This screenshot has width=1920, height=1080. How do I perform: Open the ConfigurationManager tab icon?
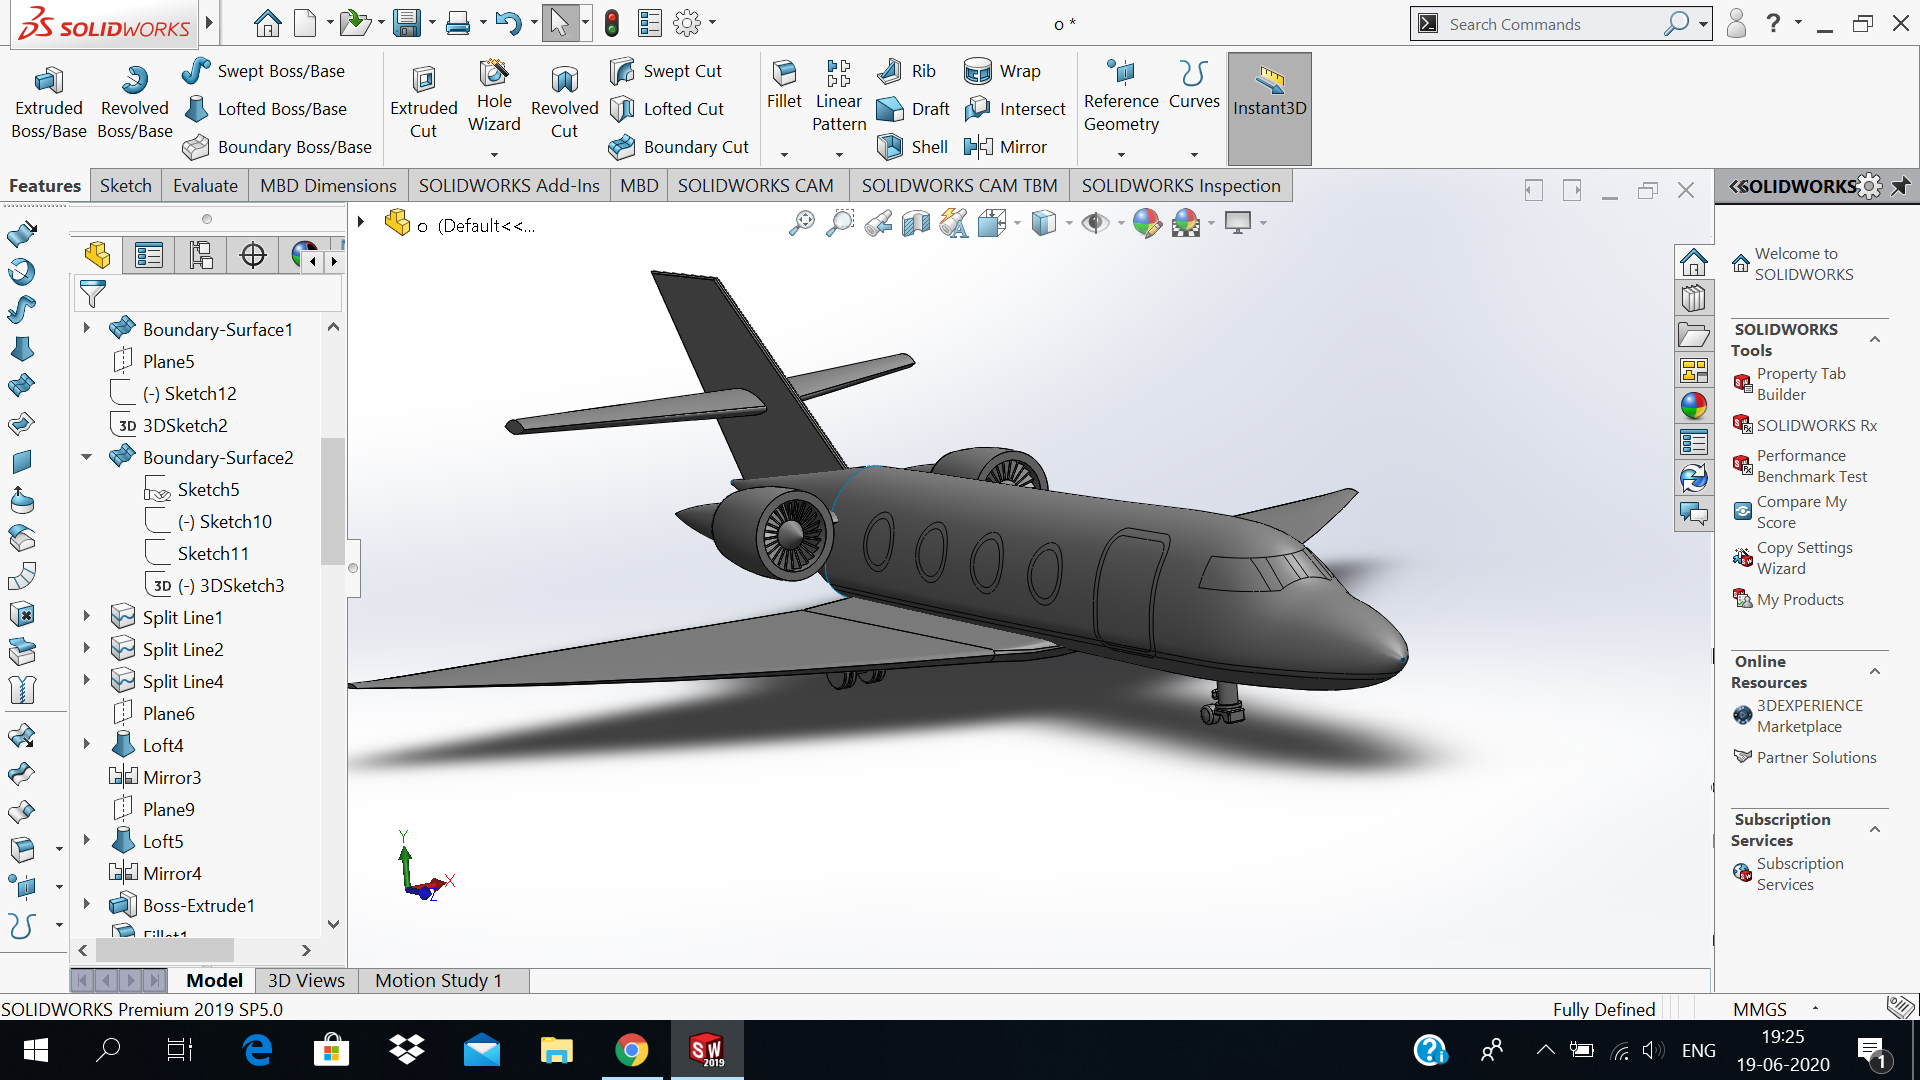pyautogui.click(x=201, y=255)
